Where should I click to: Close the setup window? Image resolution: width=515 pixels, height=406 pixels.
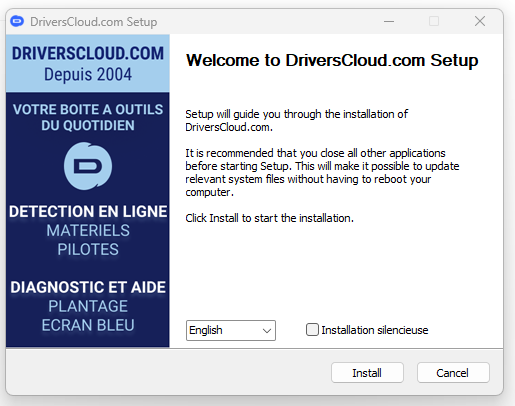[480, 21]
